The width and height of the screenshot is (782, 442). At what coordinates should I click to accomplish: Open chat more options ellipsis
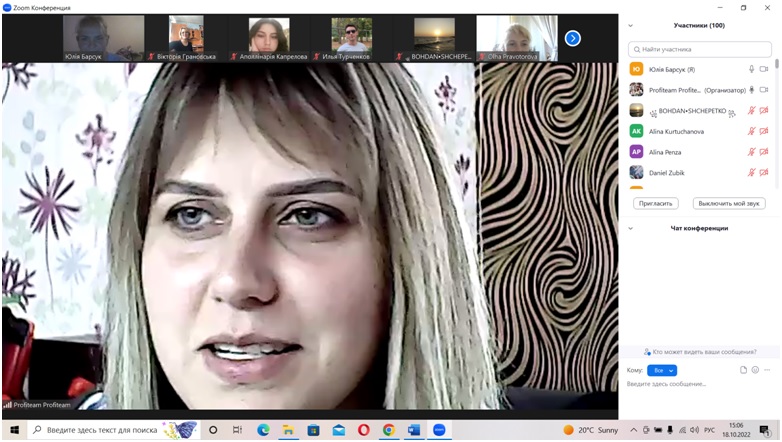coord(767,370)
